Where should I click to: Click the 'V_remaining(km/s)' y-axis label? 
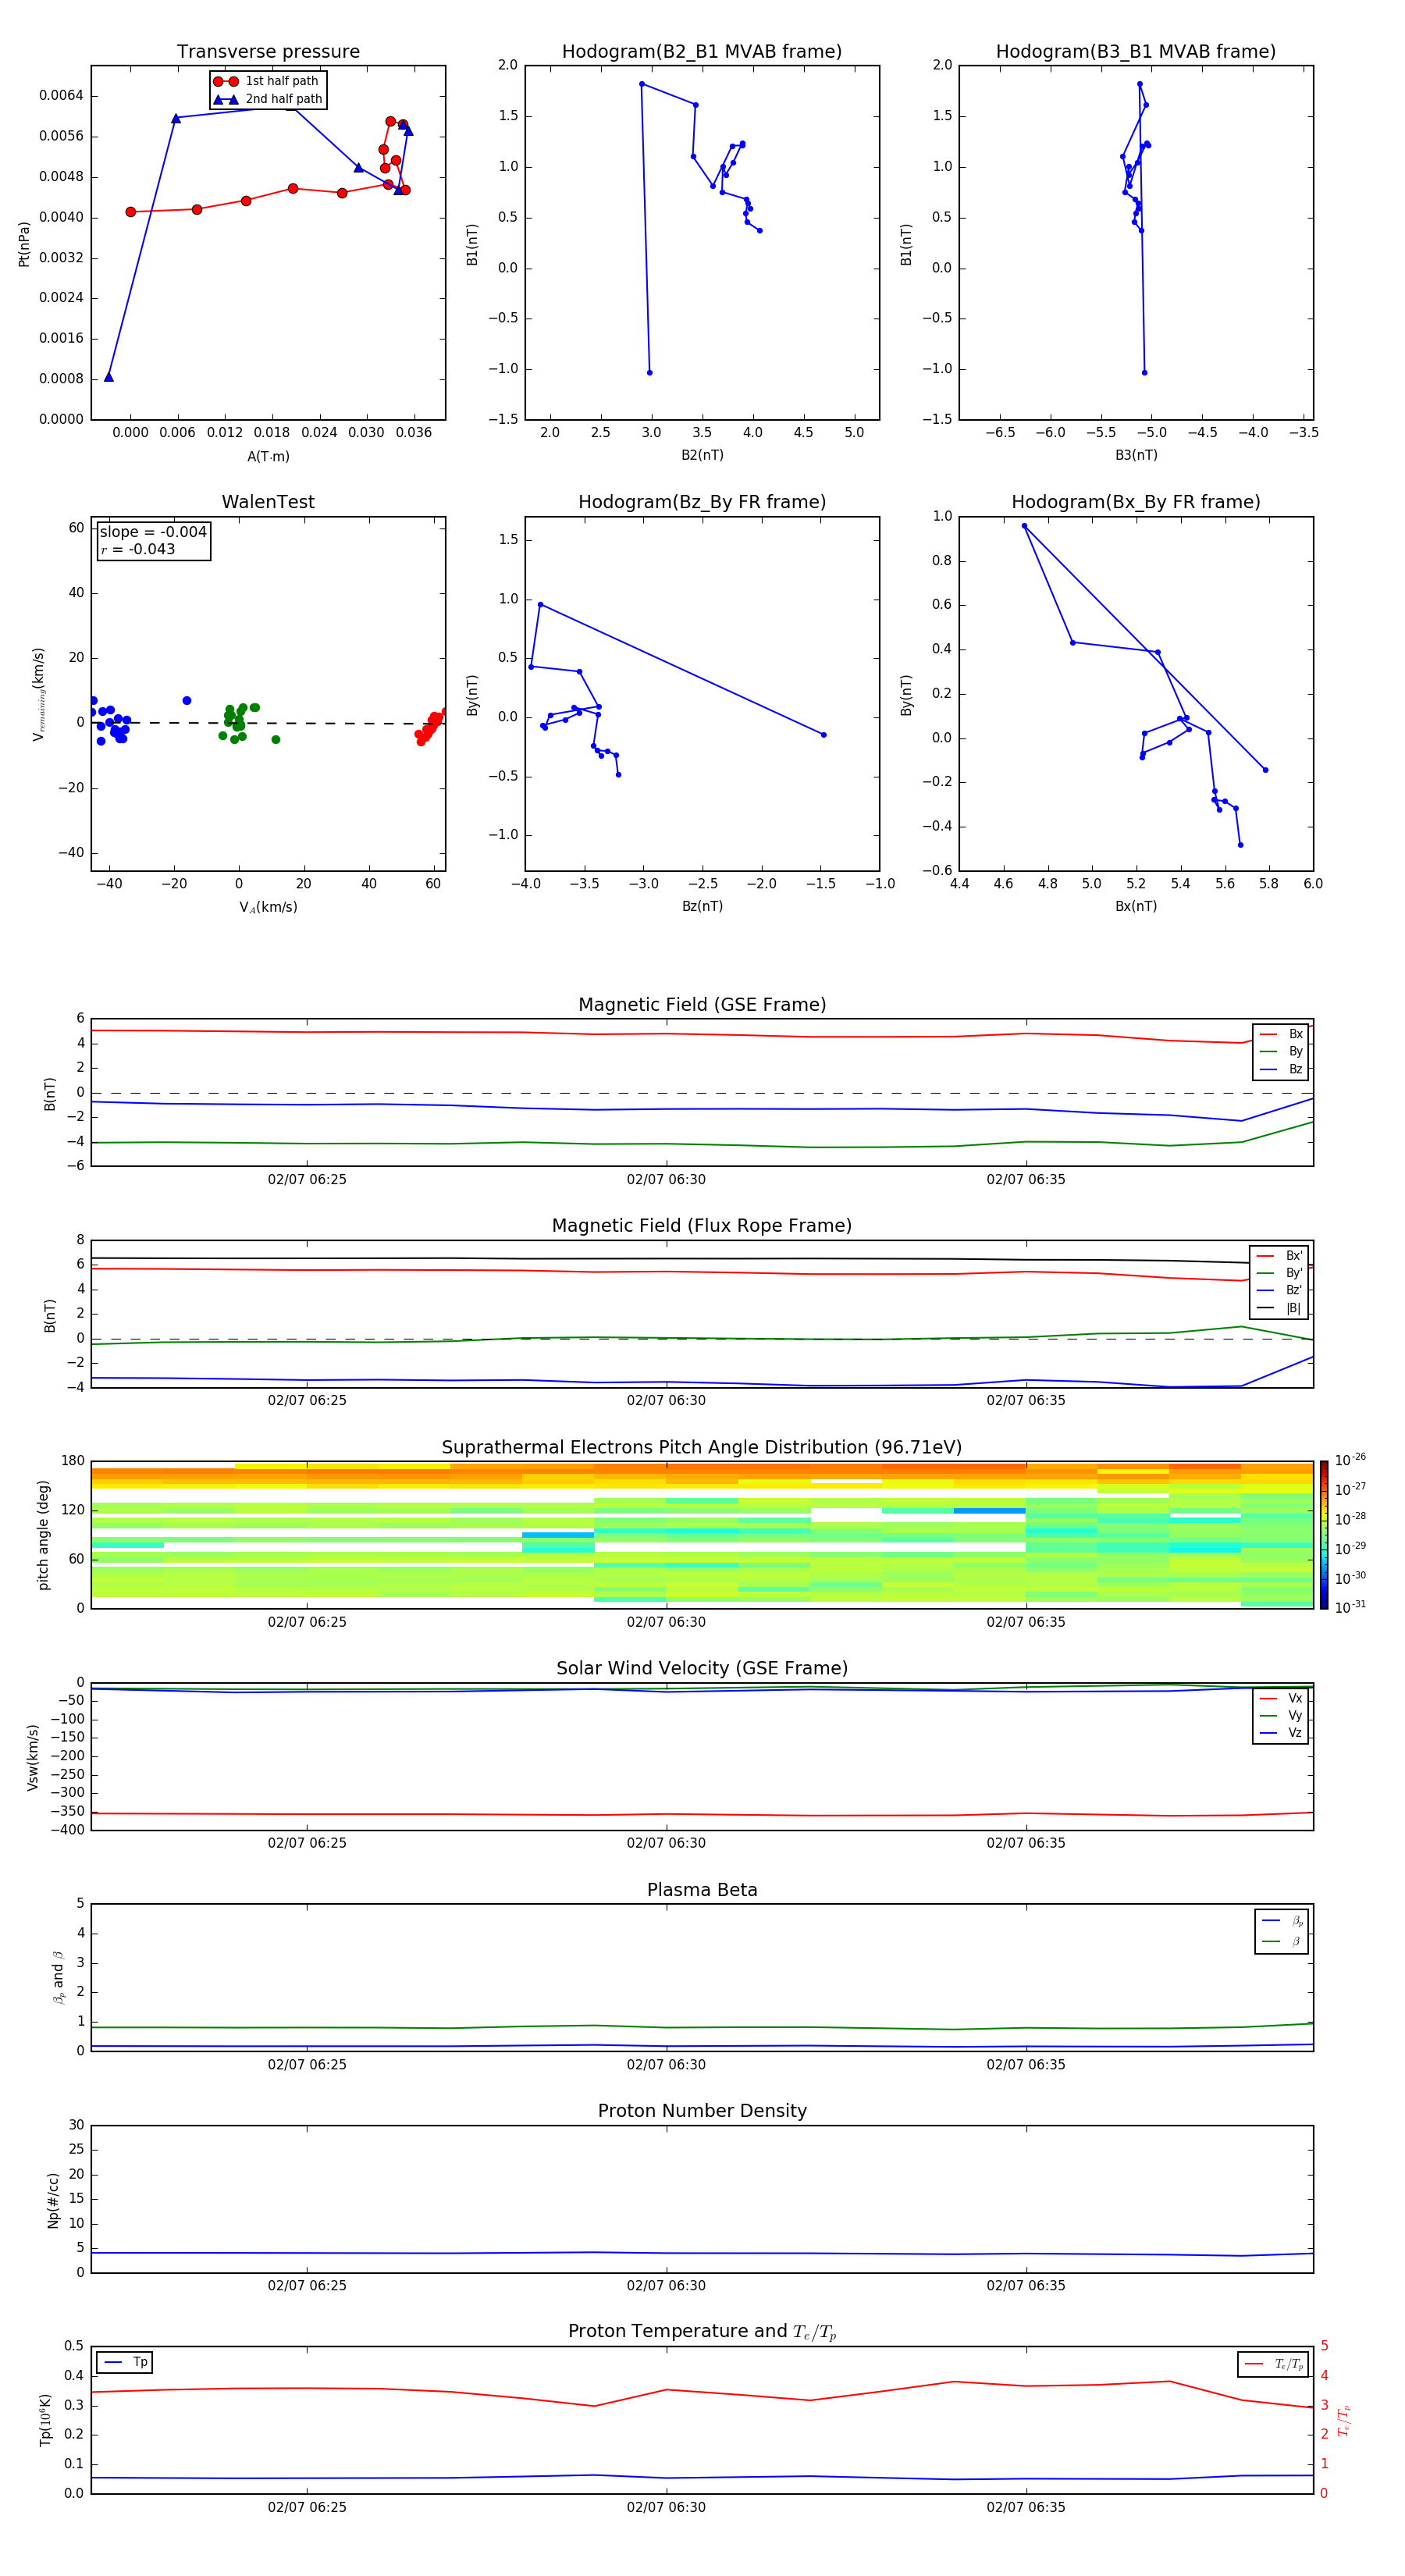(39, 694)
